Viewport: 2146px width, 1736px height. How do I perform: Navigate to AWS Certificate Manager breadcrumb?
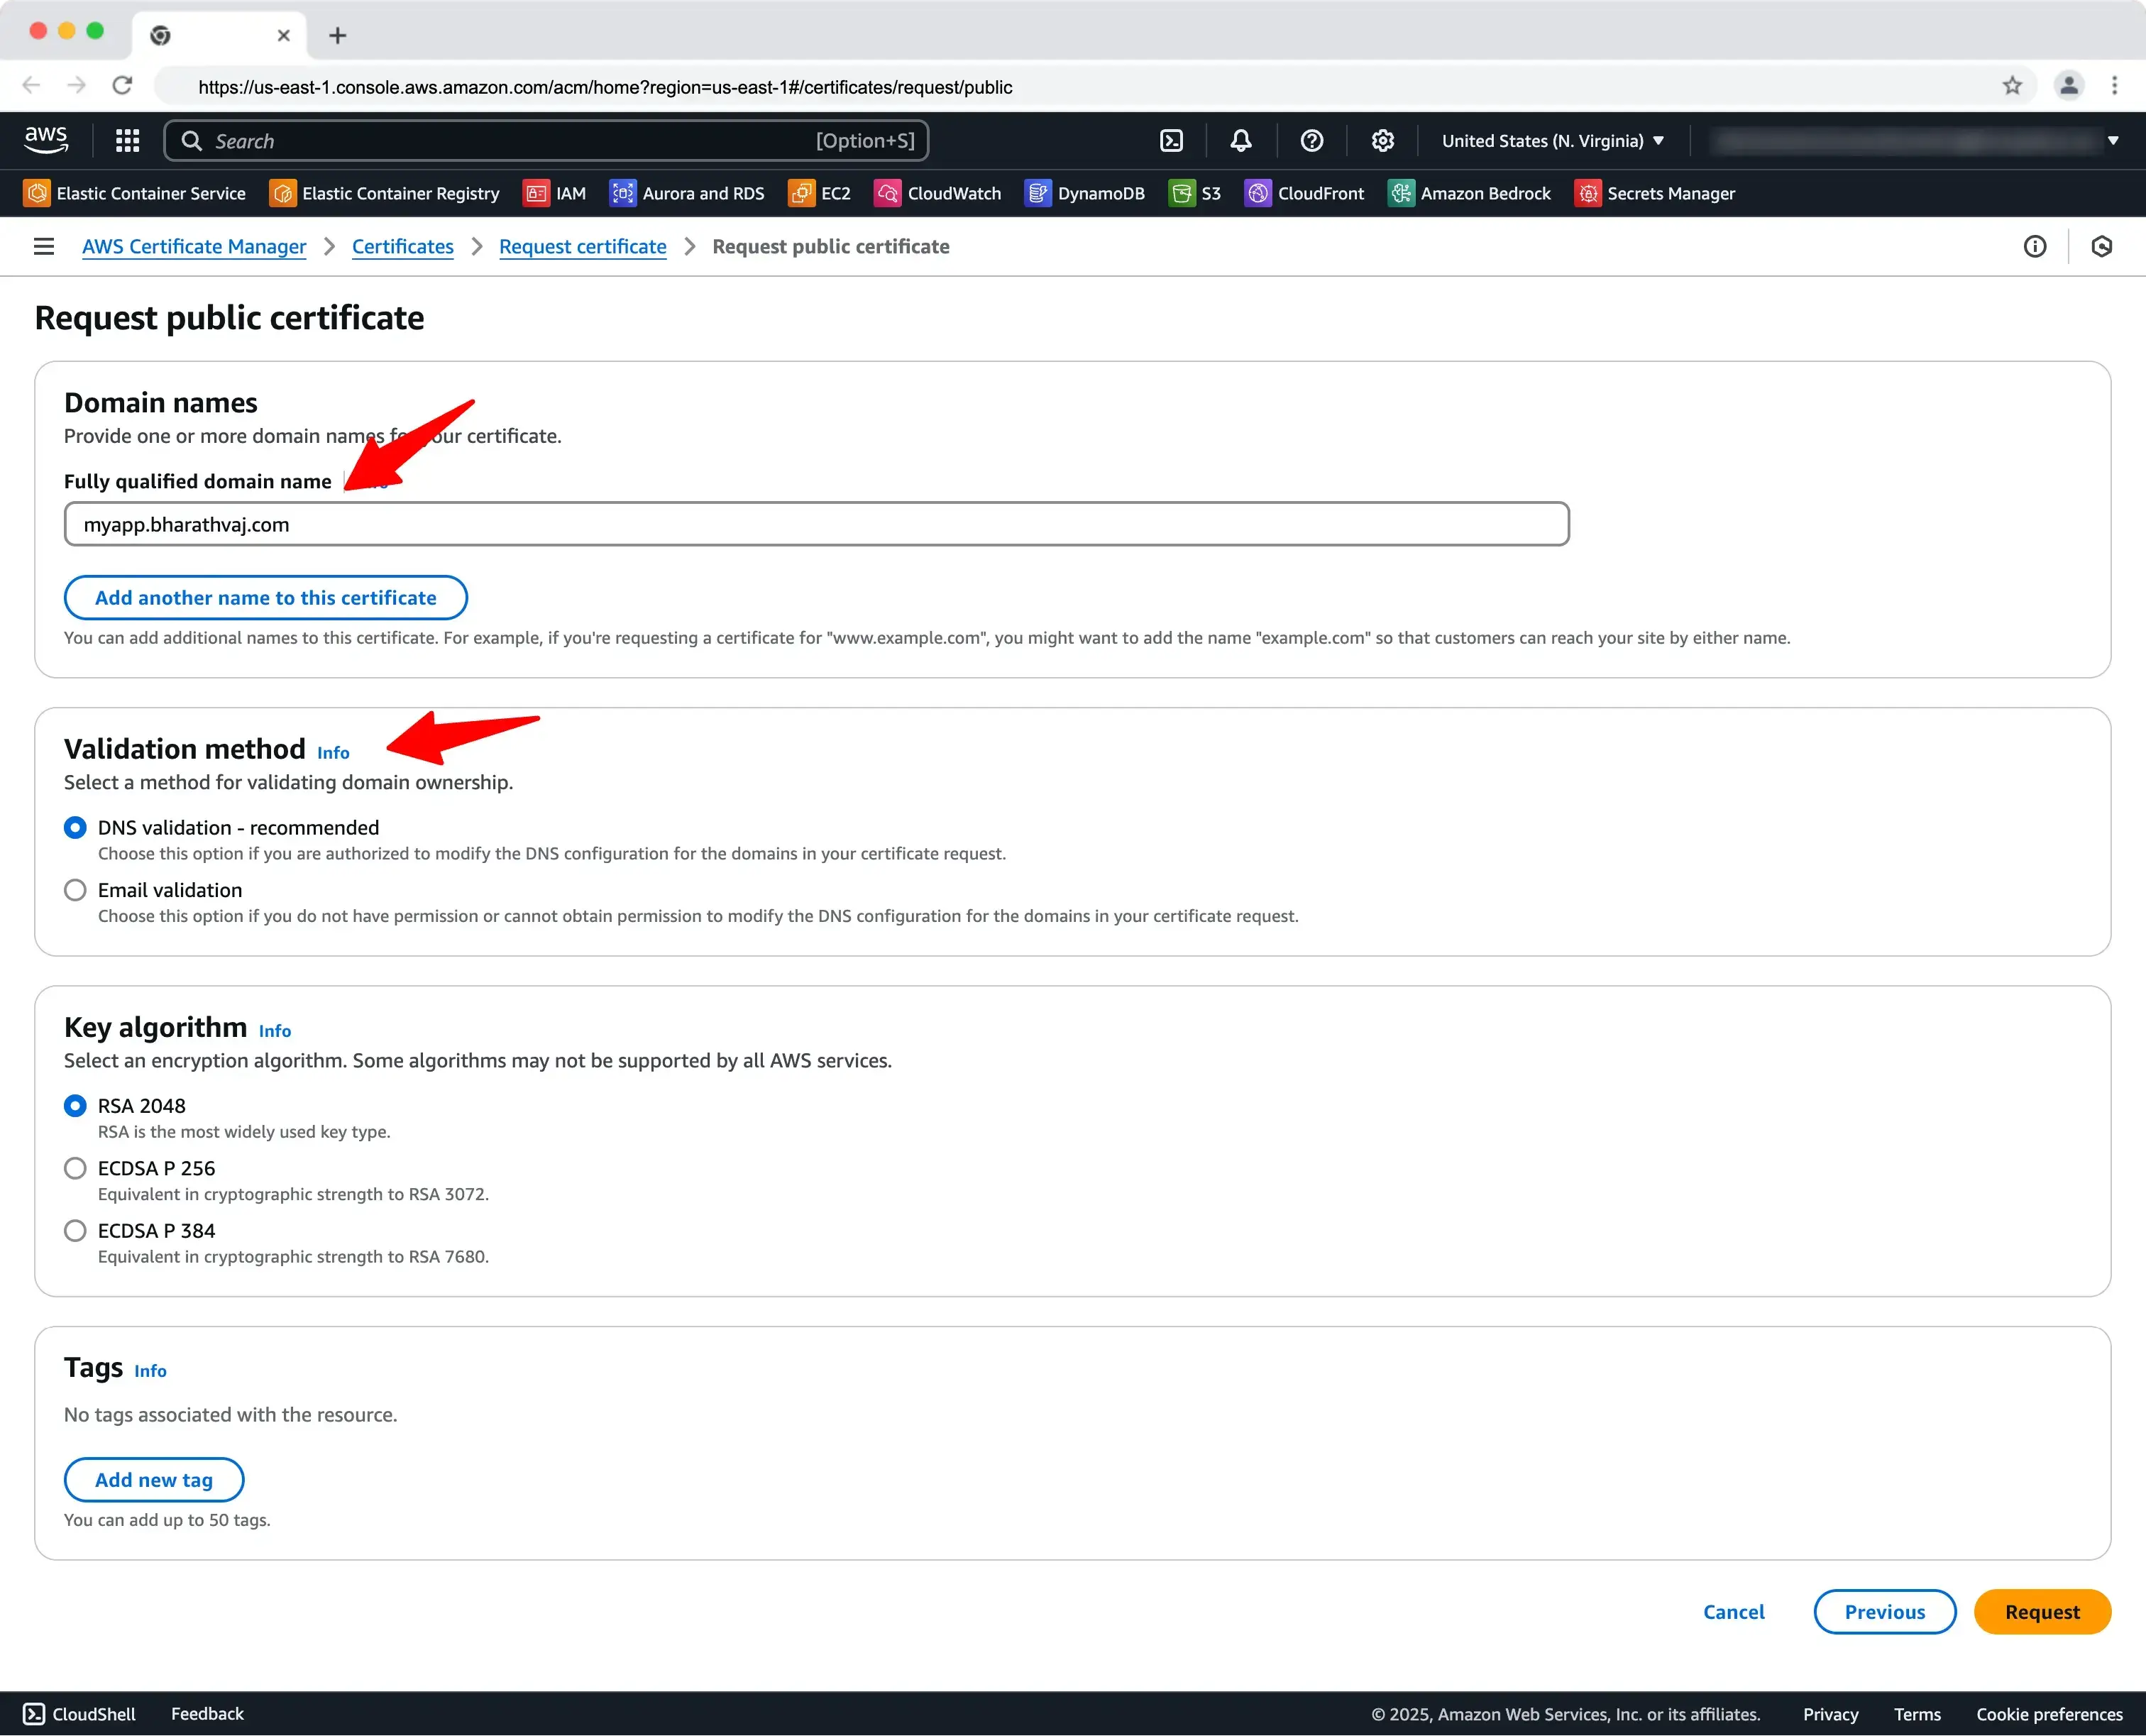pos(194,246)
